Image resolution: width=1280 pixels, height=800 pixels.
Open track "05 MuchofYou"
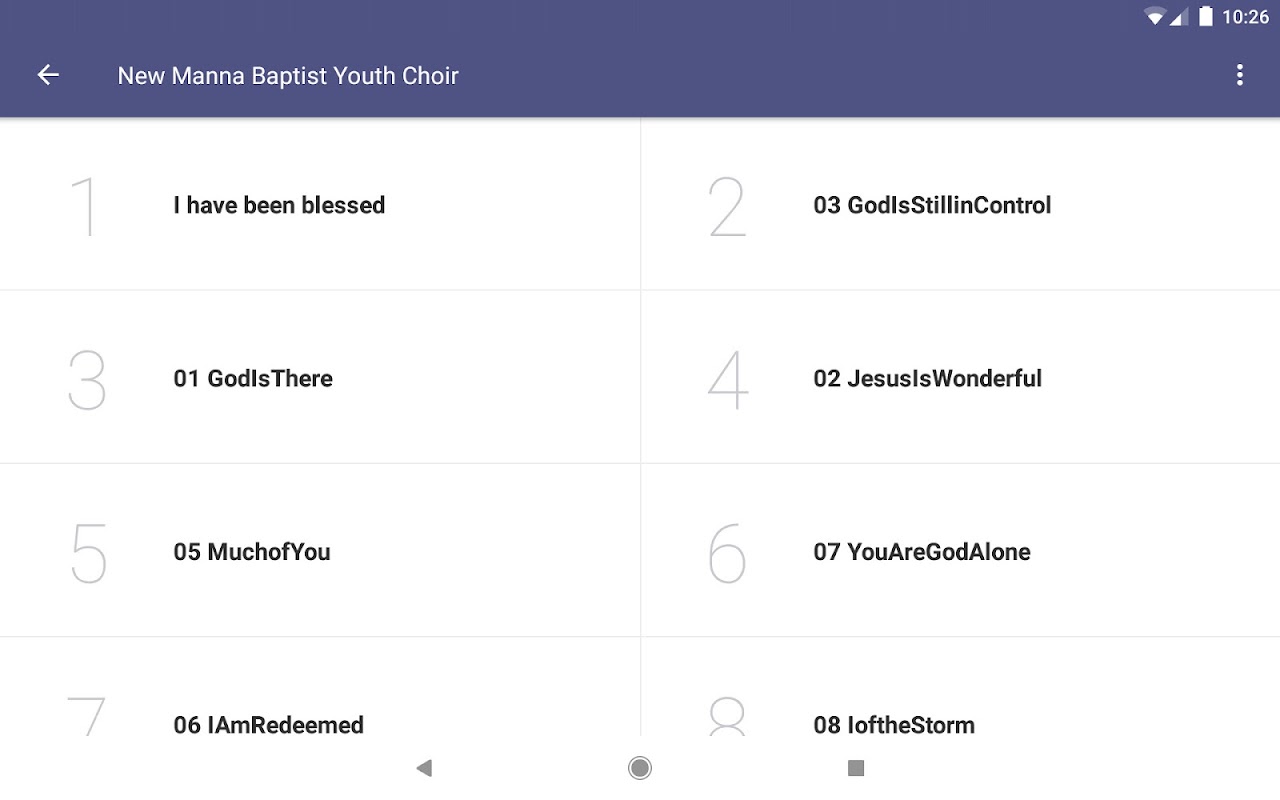[252, 551]
